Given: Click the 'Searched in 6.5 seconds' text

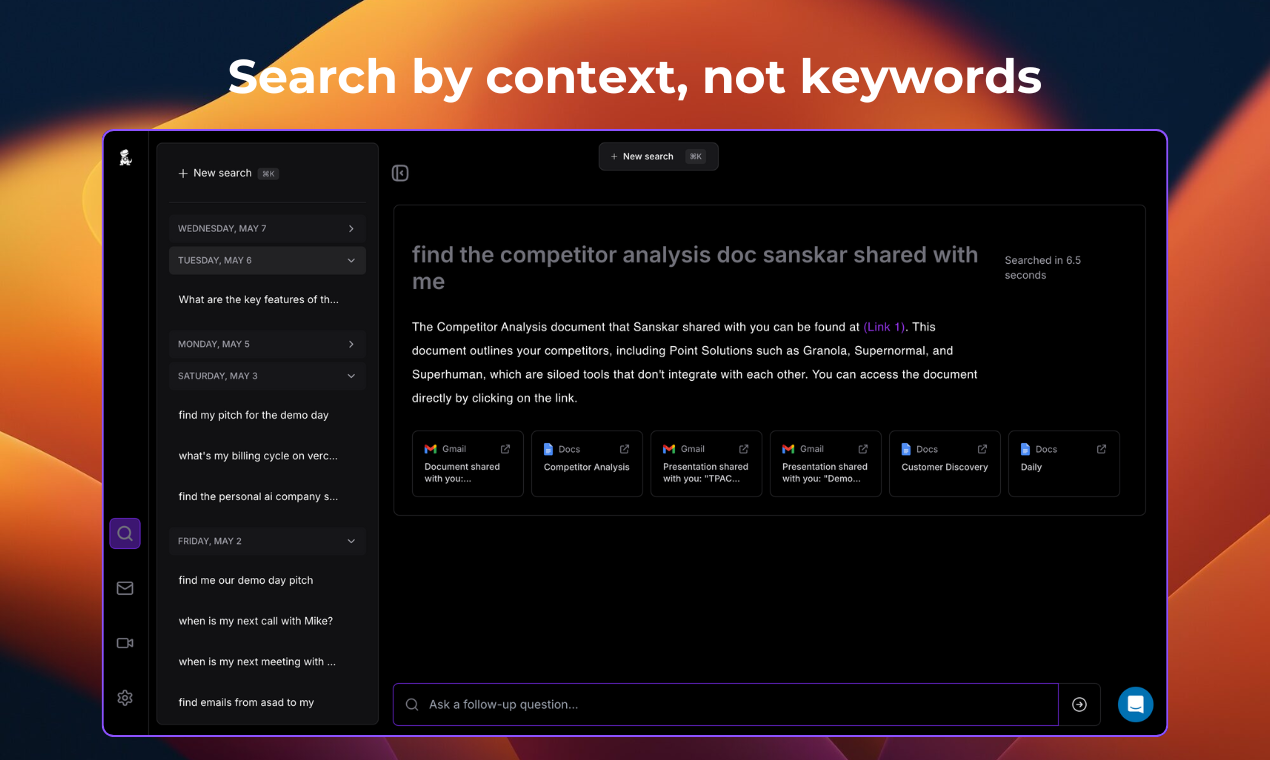Looking at the screenshot, I should [1043, 267].
